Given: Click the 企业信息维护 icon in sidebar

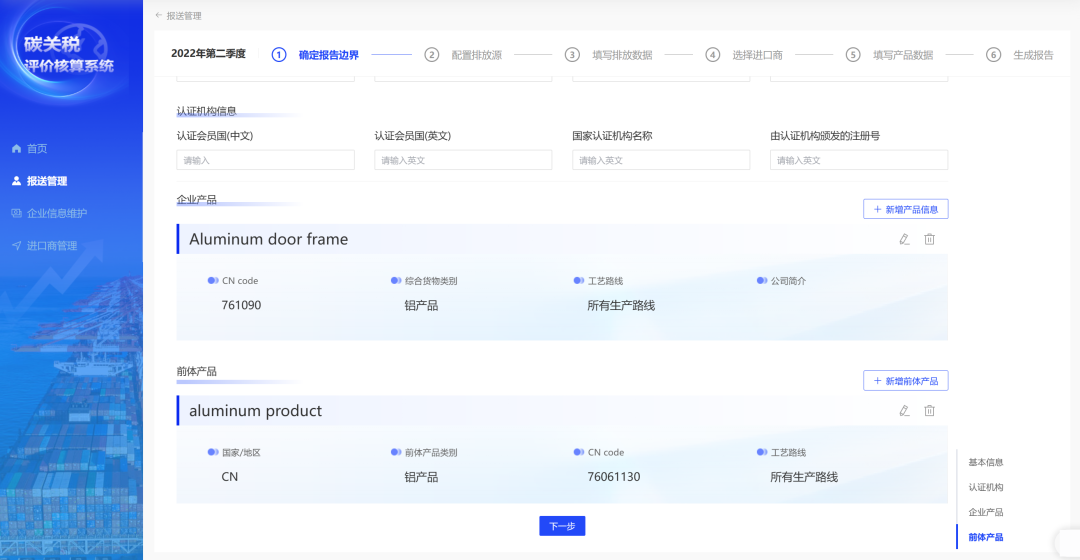Looking at the screenshot, I should (17, 213).
